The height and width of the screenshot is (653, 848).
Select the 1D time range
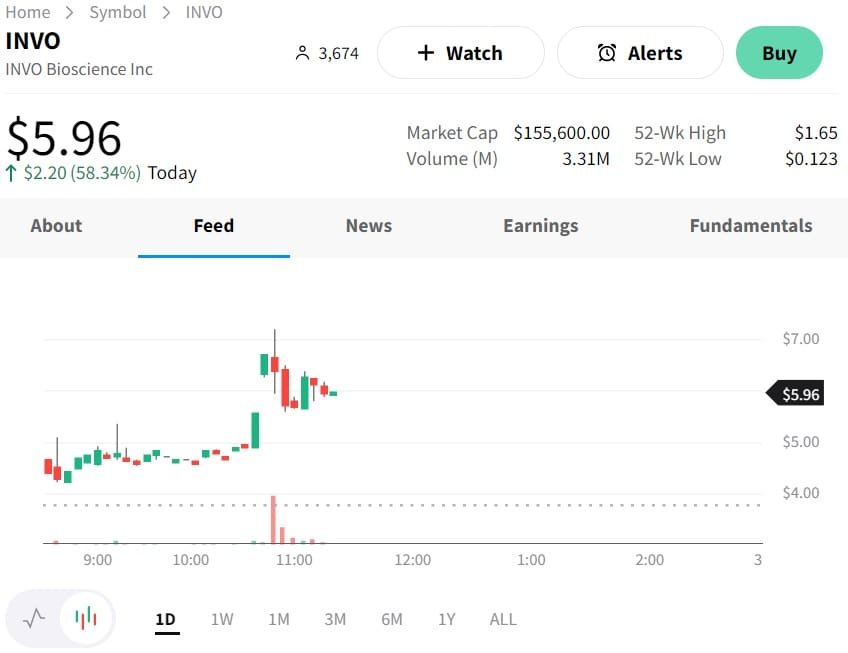(165, 619)
